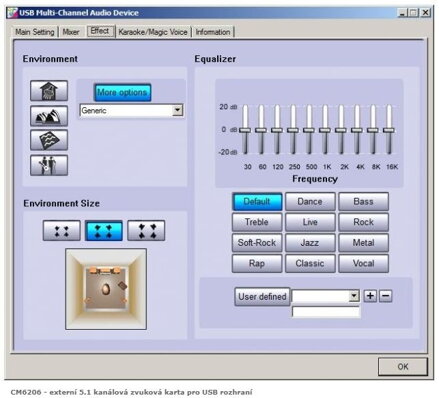Add a user defined equalizer preset
The image size is (439, 398).
tap(370, 296)
